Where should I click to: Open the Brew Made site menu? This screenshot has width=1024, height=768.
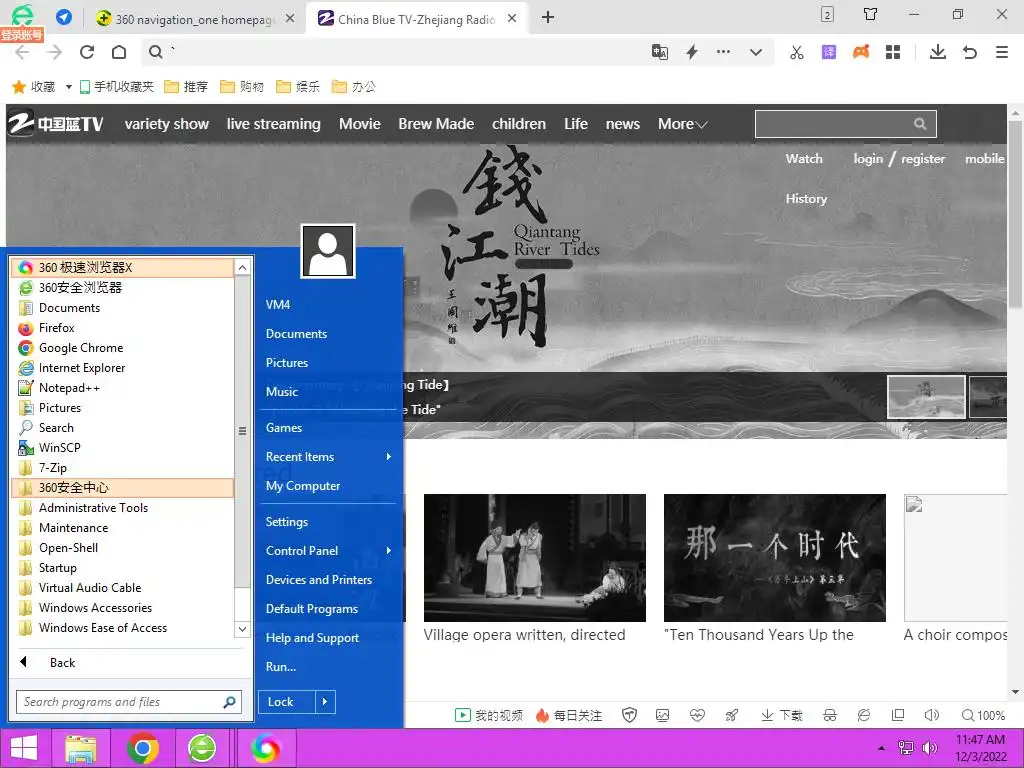coord(436,124)
